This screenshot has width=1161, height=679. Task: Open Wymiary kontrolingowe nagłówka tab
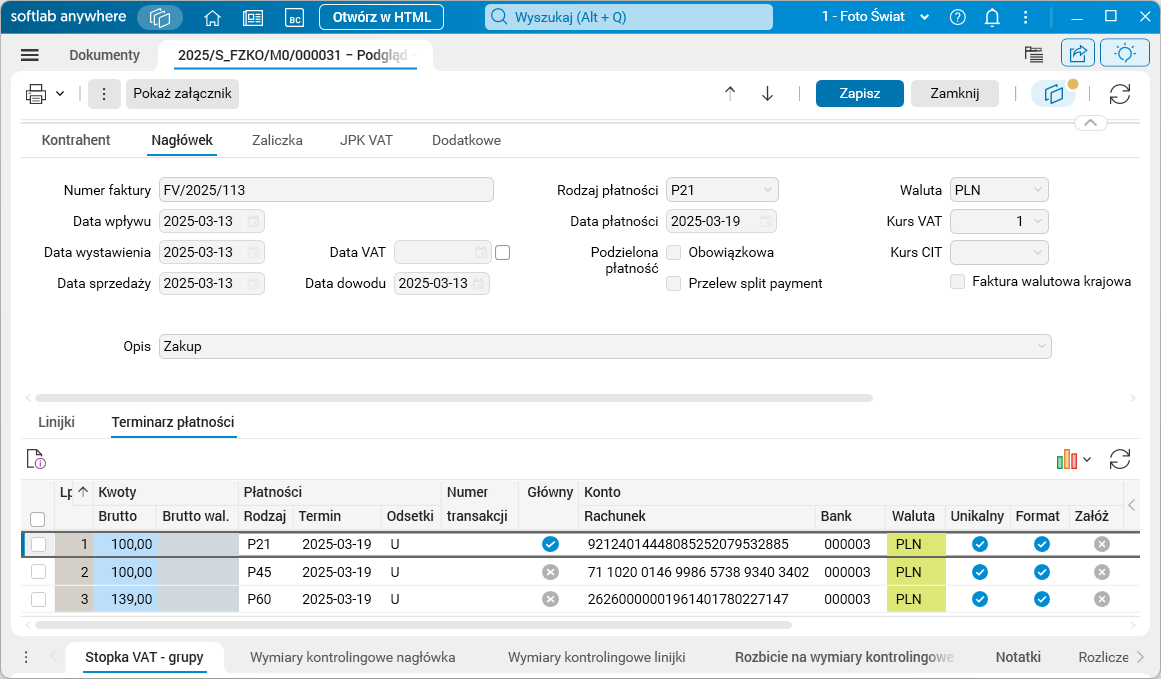(352, 657)
